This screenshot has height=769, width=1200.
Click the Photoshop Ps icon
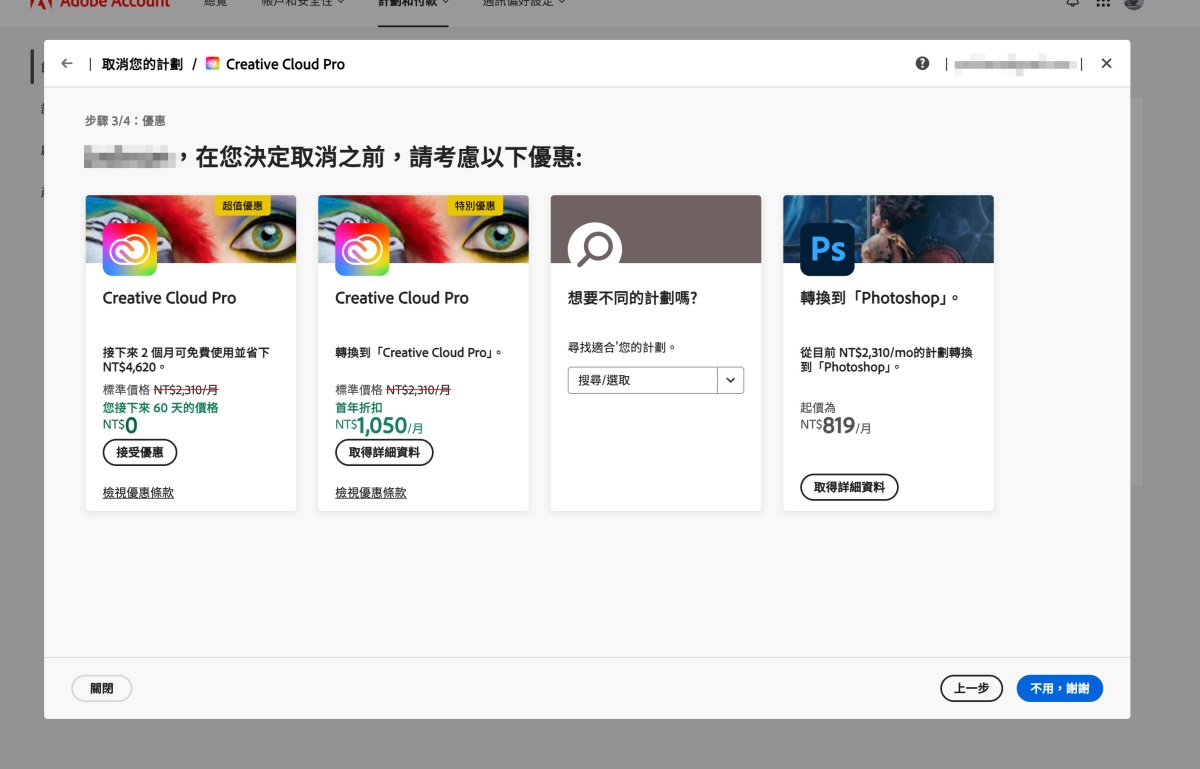click(827, 248)
